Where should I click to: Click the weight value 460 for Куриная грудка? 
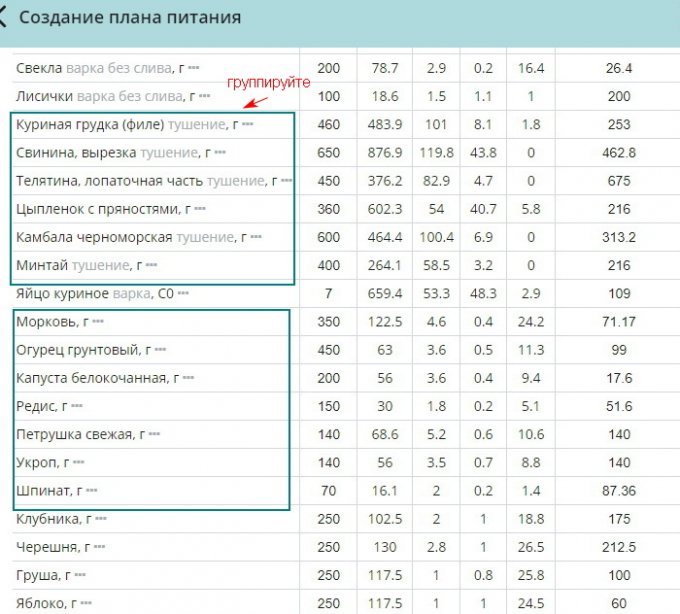[328, 125]
